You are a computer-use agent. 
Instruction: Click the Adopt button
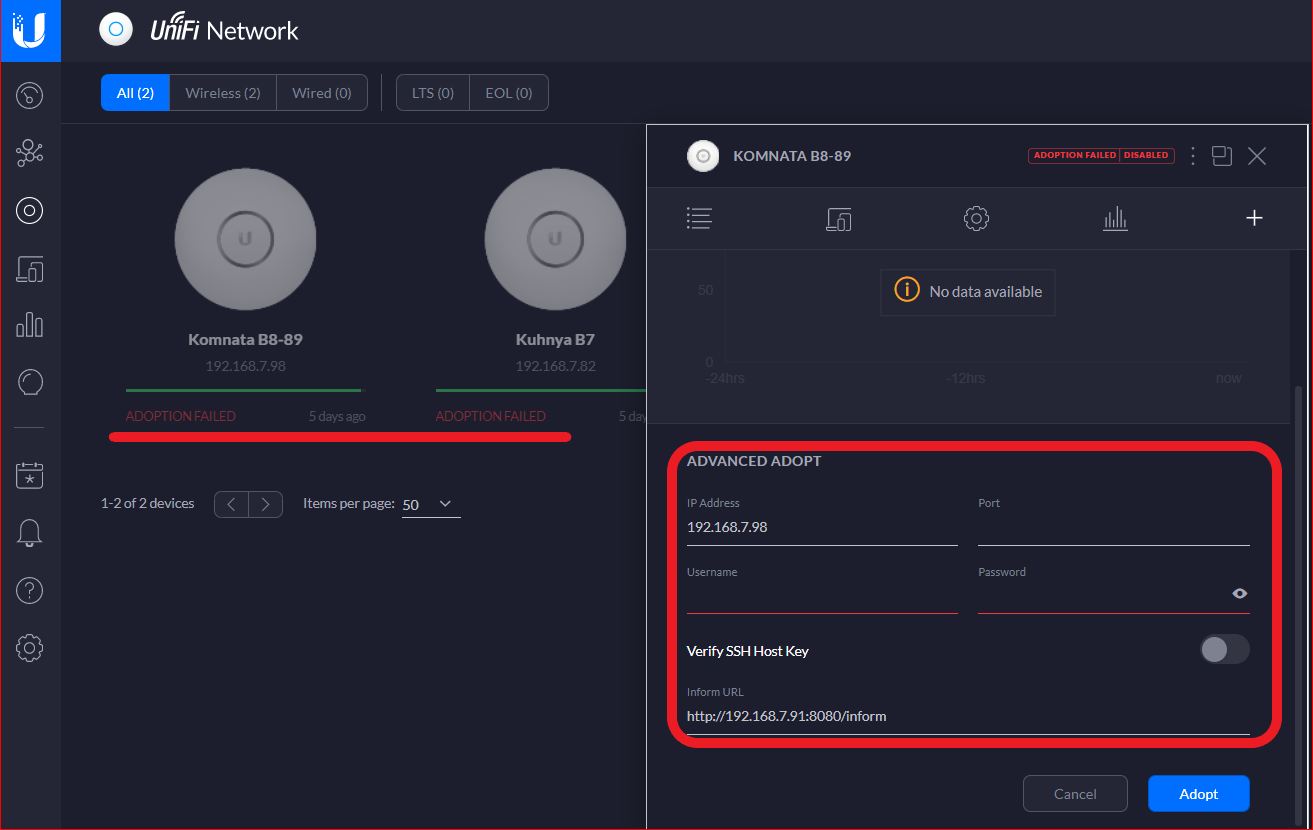[x=1198, y=794]
